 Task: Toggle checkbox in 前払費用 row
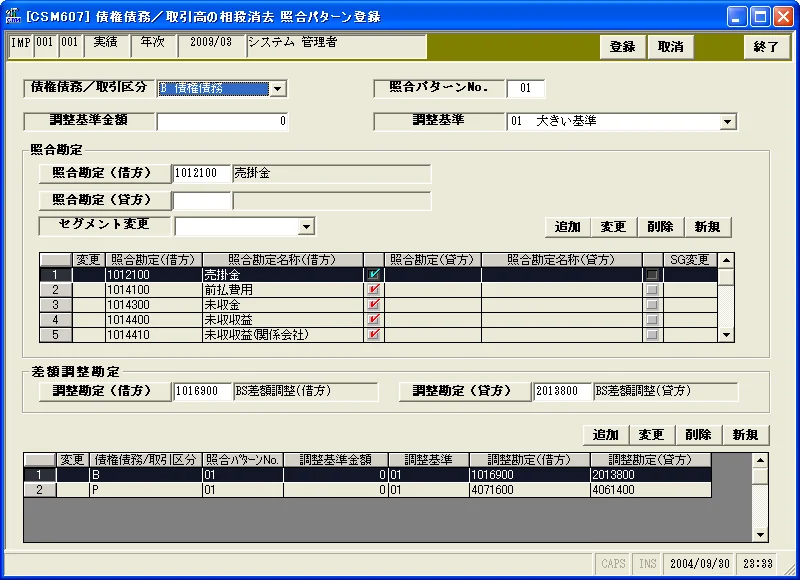(373, 290)
